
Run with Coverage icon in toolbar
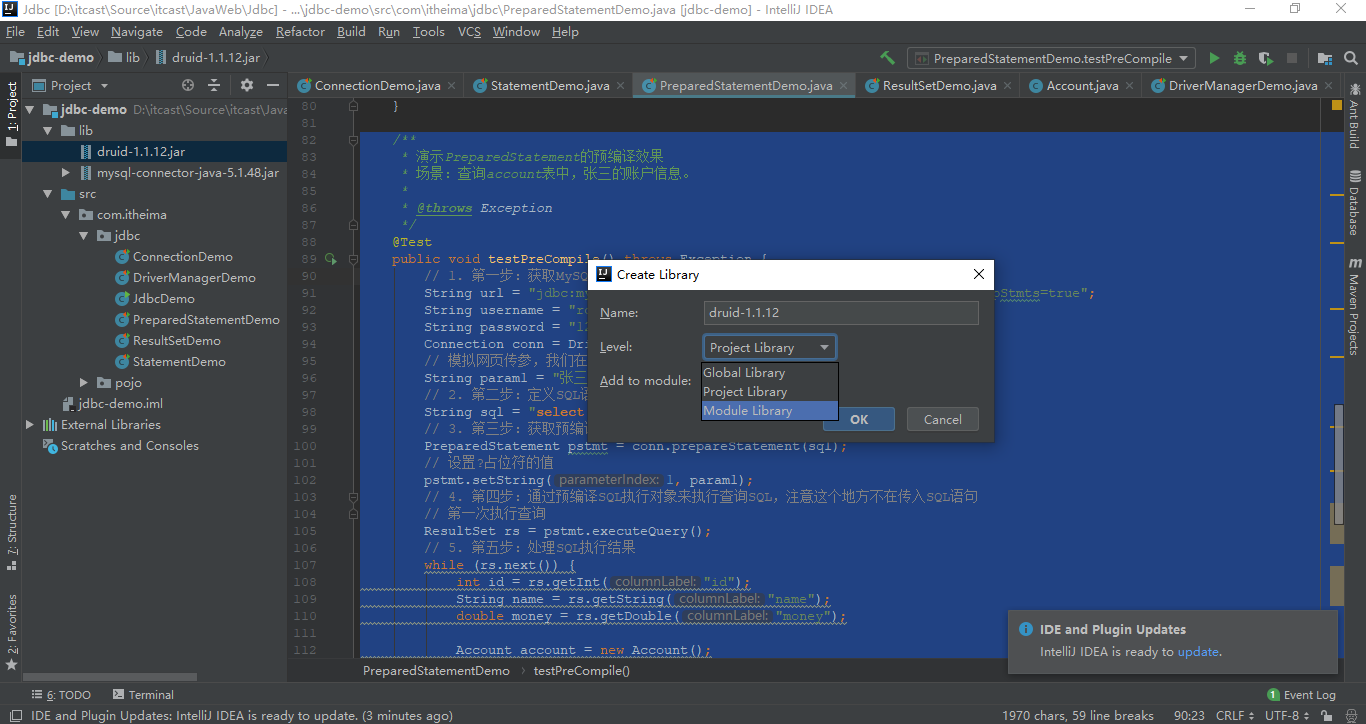point(1266,59)
